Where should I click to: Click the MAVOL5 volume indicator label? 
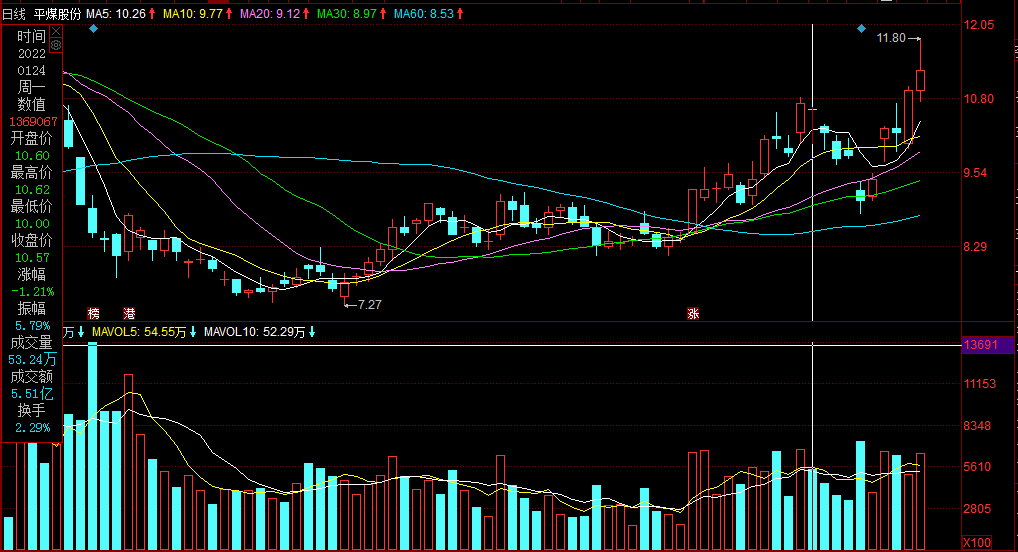[138, 331]
